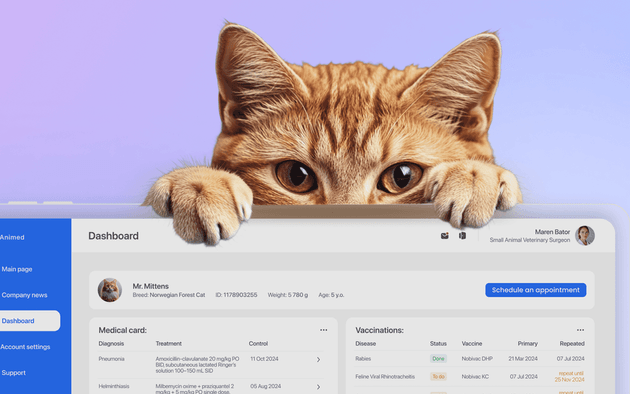
Task: Open Support in sidebar
Action: pyautogui.click(x=13, y=373)
